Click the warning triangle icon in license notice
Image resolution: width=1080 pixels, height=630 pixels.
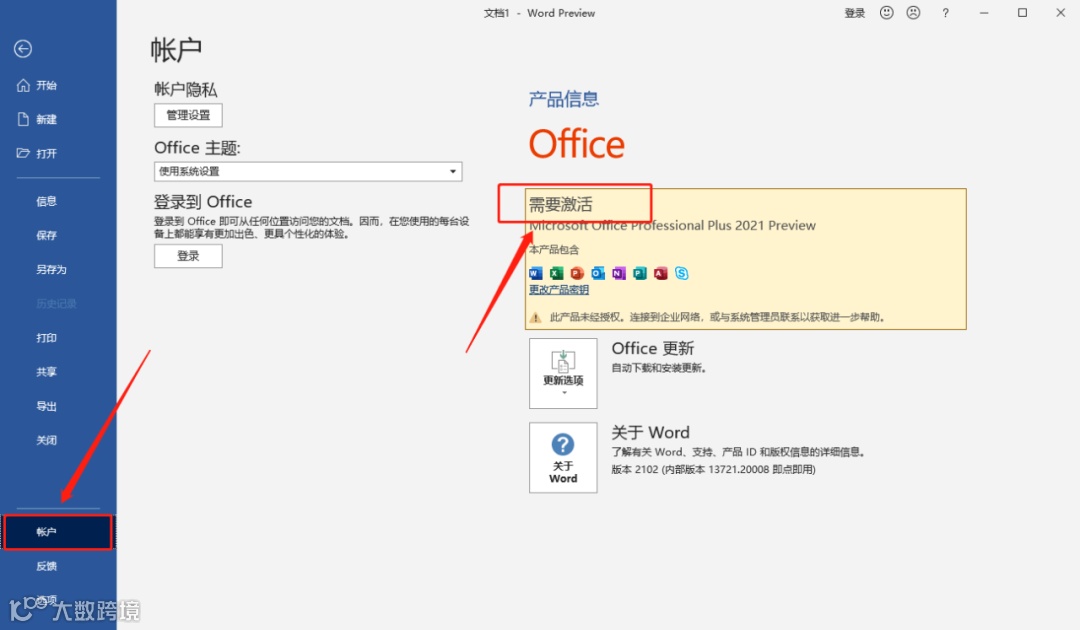[x=535, y=317]
